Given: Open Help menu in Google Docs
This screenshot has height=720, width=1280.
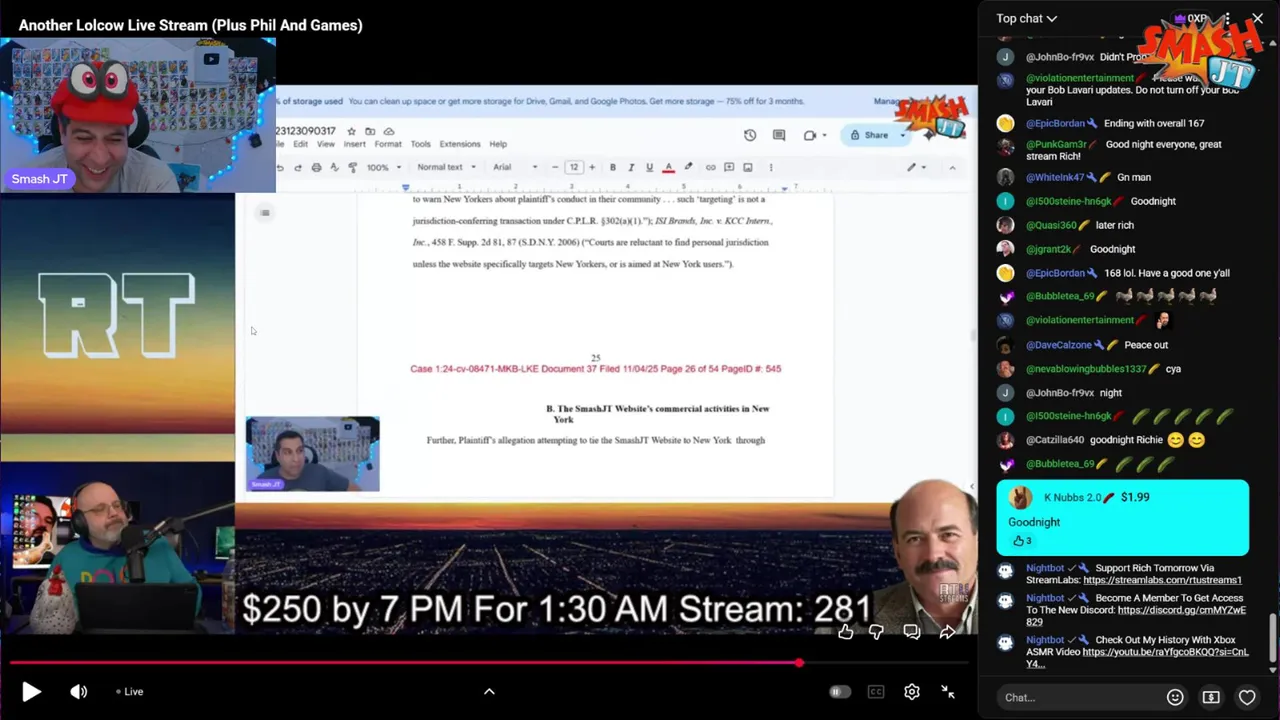Looking at the screenshot, I should 498,144.
